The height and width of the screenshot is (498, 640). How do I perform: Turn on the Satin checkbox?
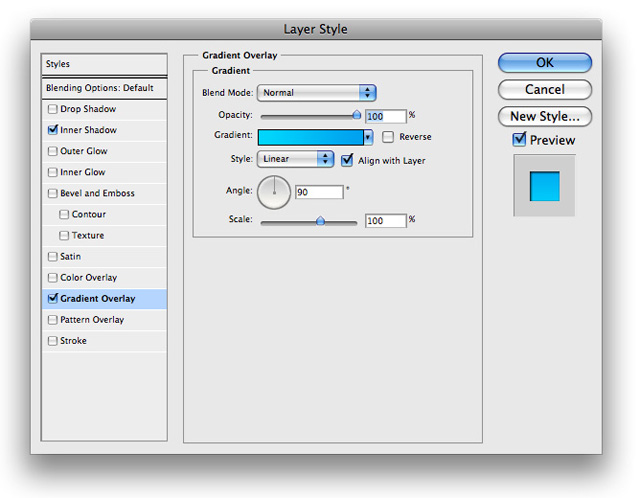click(52, 256)
